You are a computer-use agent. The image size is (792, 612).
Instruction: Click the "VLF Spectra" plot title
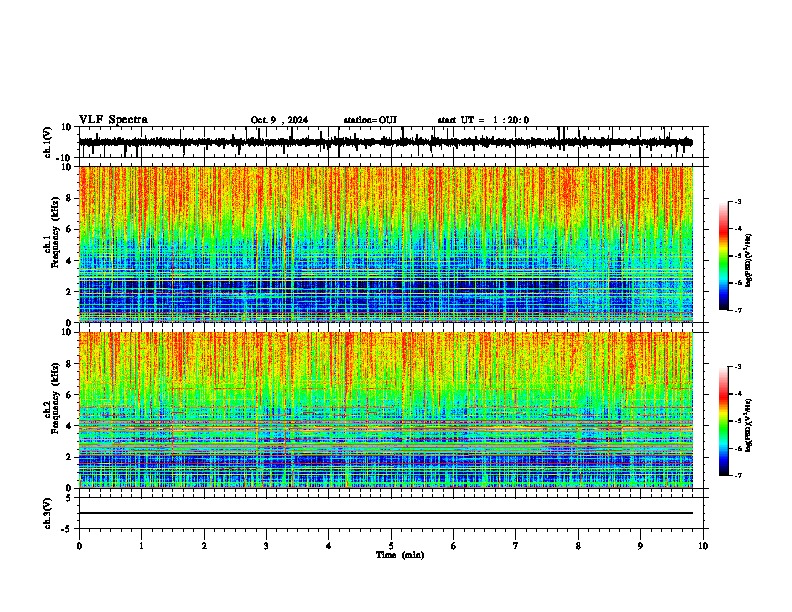(113, 120)
